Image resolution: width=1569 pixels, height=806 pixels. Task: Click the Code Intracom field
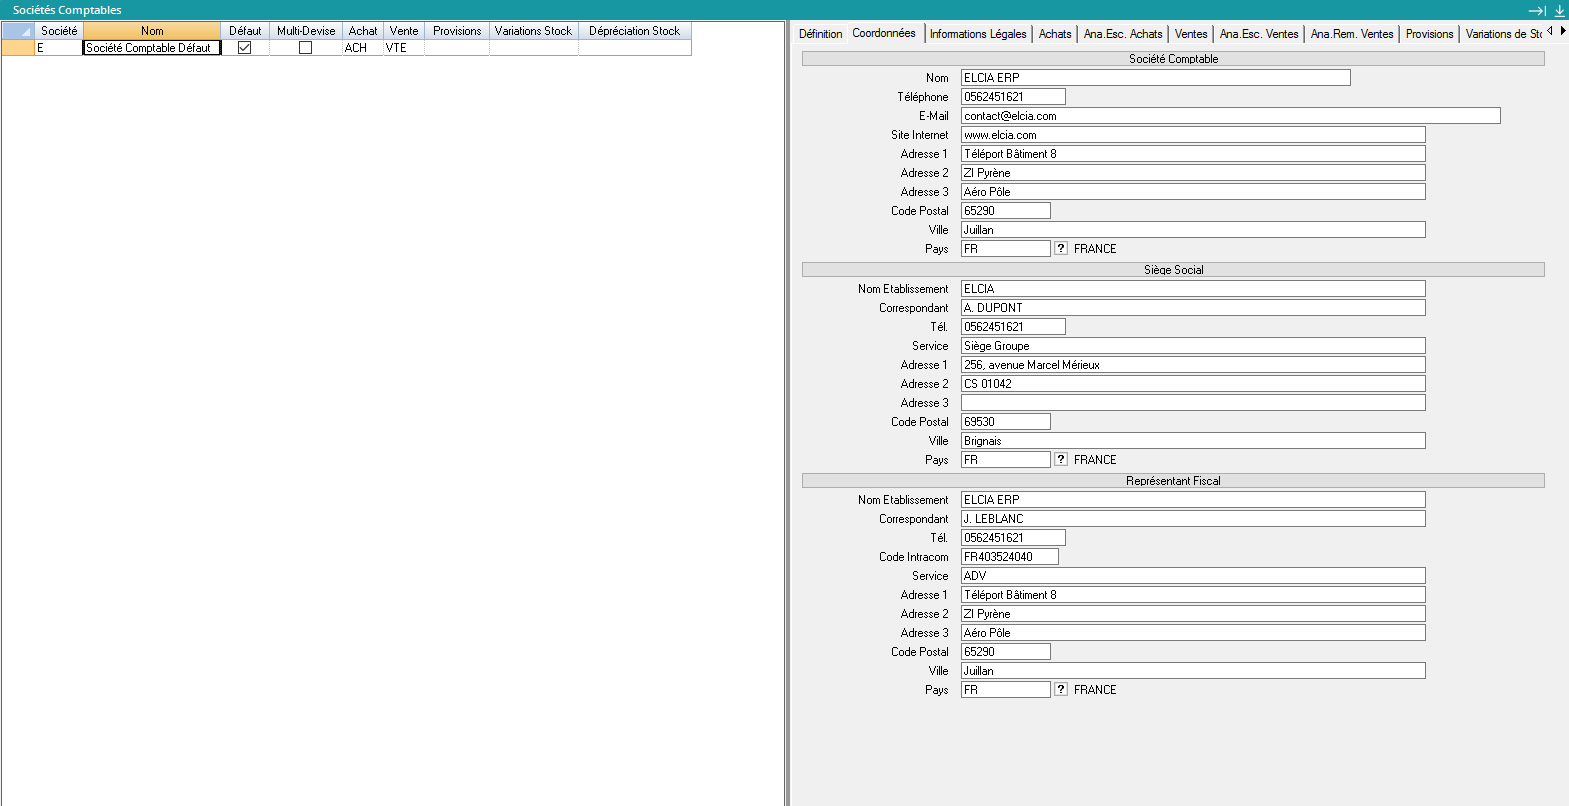point(1009,557)
